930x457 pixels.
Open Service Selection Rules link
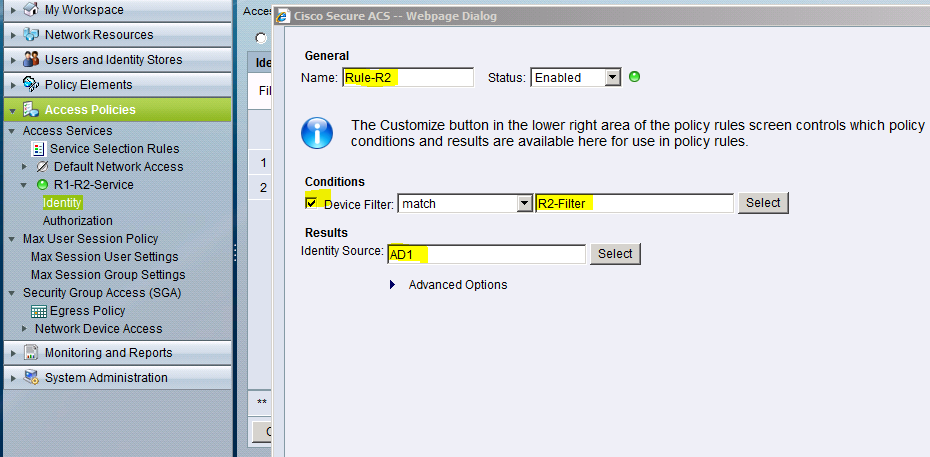tap(114, 149)
